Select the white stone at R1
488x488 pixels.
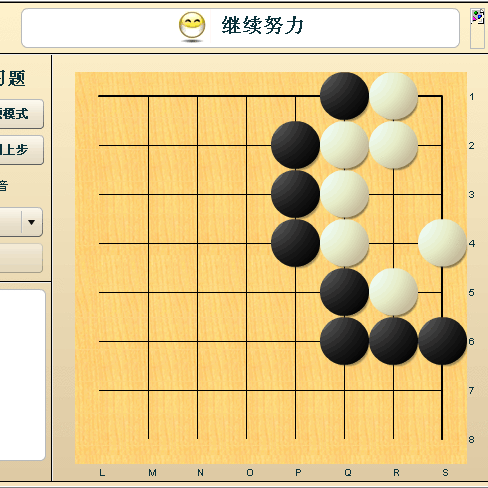pyautogui.click(x=393, y=96)
